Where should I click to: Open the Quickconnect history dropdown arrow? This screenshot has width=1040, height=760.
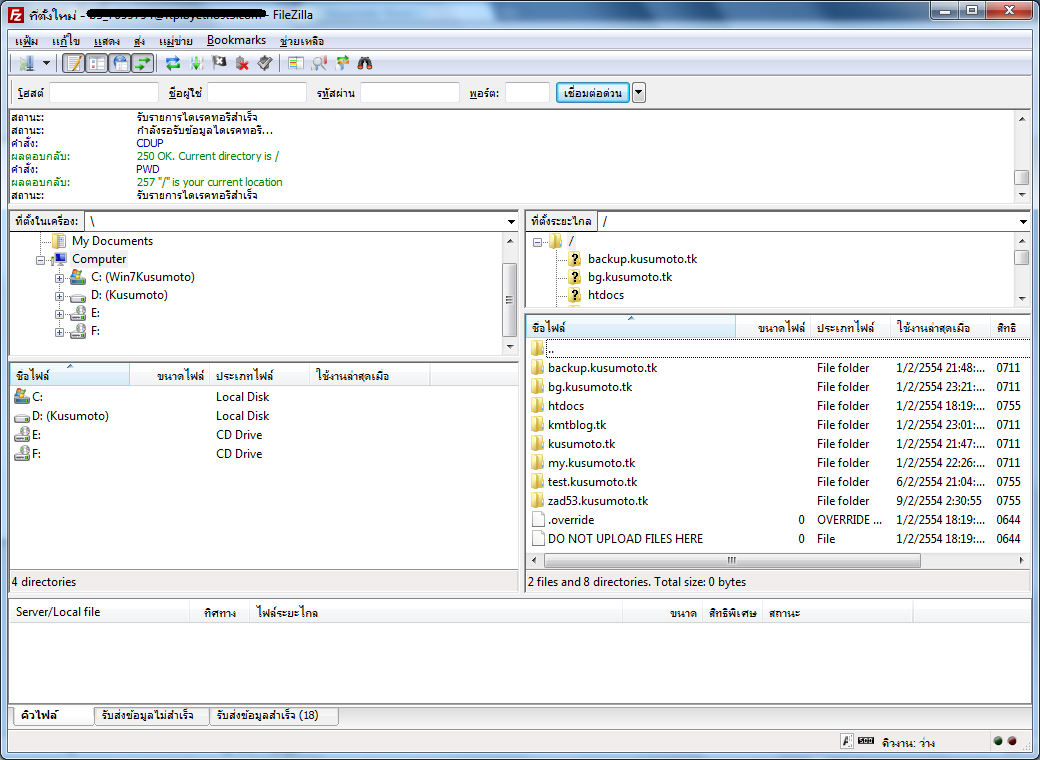click(x=639, y=93)
